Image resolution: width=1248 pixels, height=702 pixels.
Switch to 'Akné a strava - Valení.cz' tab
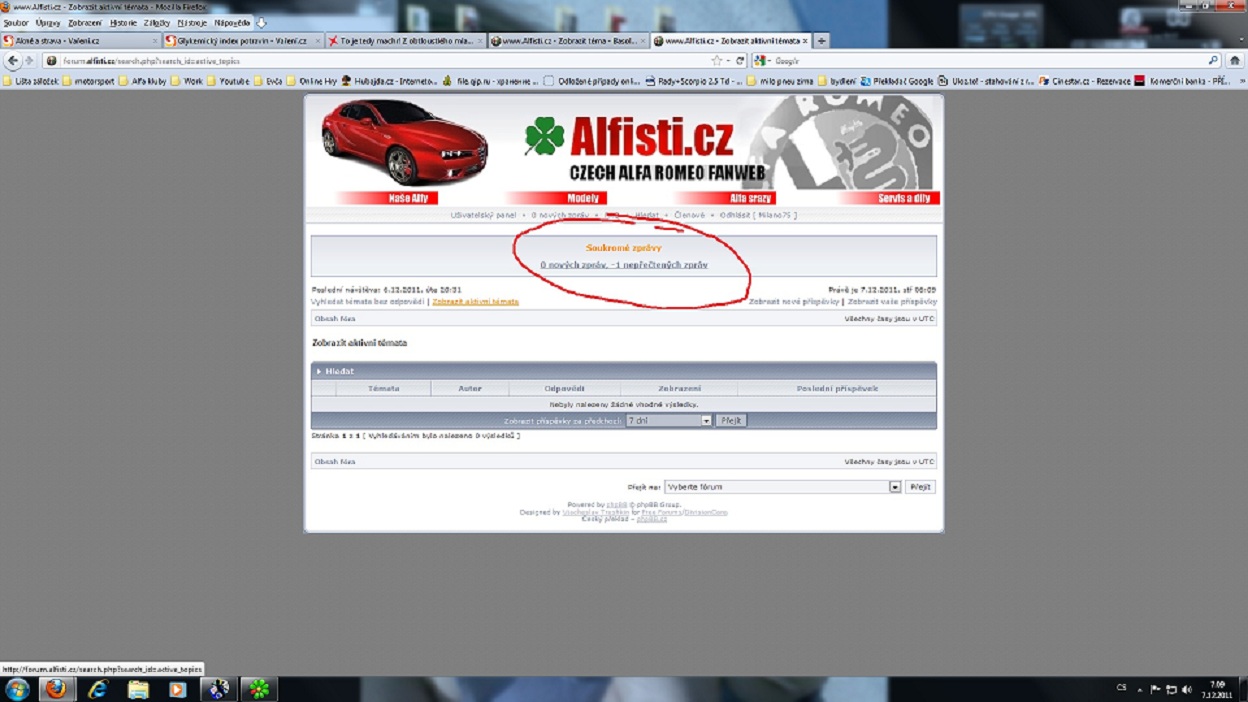coord(78,41)
